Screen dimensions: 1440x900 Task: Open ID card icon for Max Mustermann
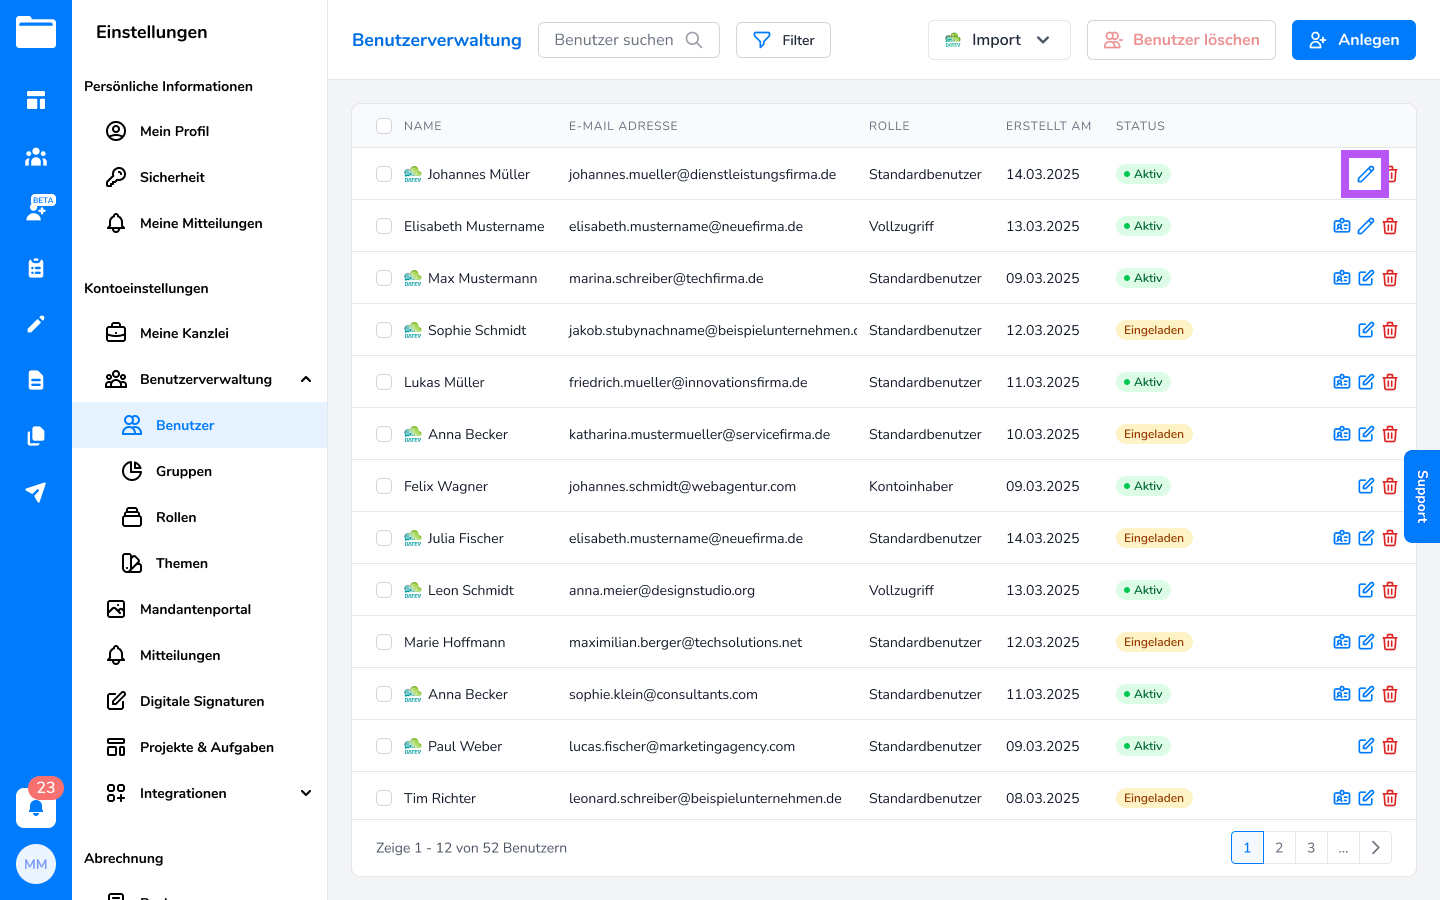pyautogui.click(x=1342, y=278)
